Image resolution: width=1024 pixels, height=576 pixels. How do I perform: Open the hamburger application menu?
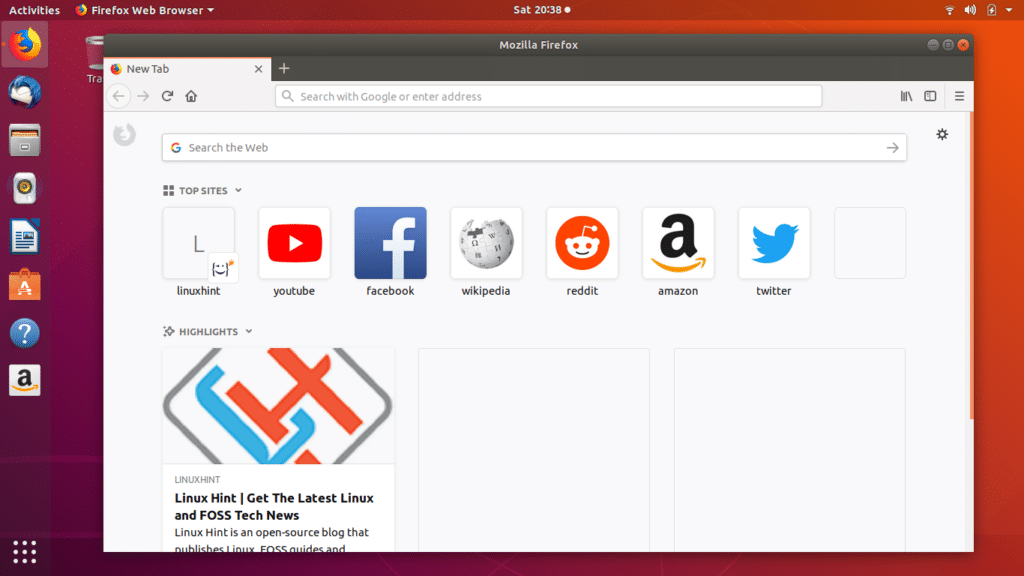pos(959,96)
